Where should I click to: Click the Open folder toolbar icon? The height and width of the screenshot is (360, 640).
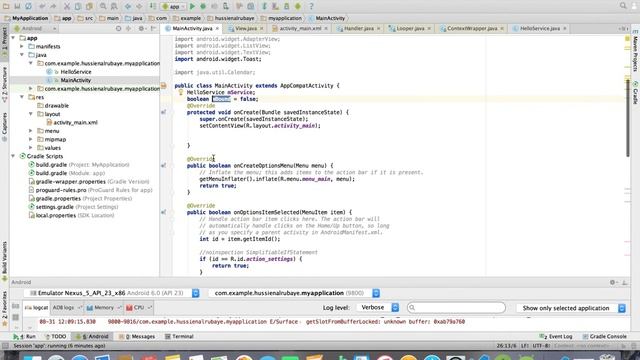click(x=6, y=6)
